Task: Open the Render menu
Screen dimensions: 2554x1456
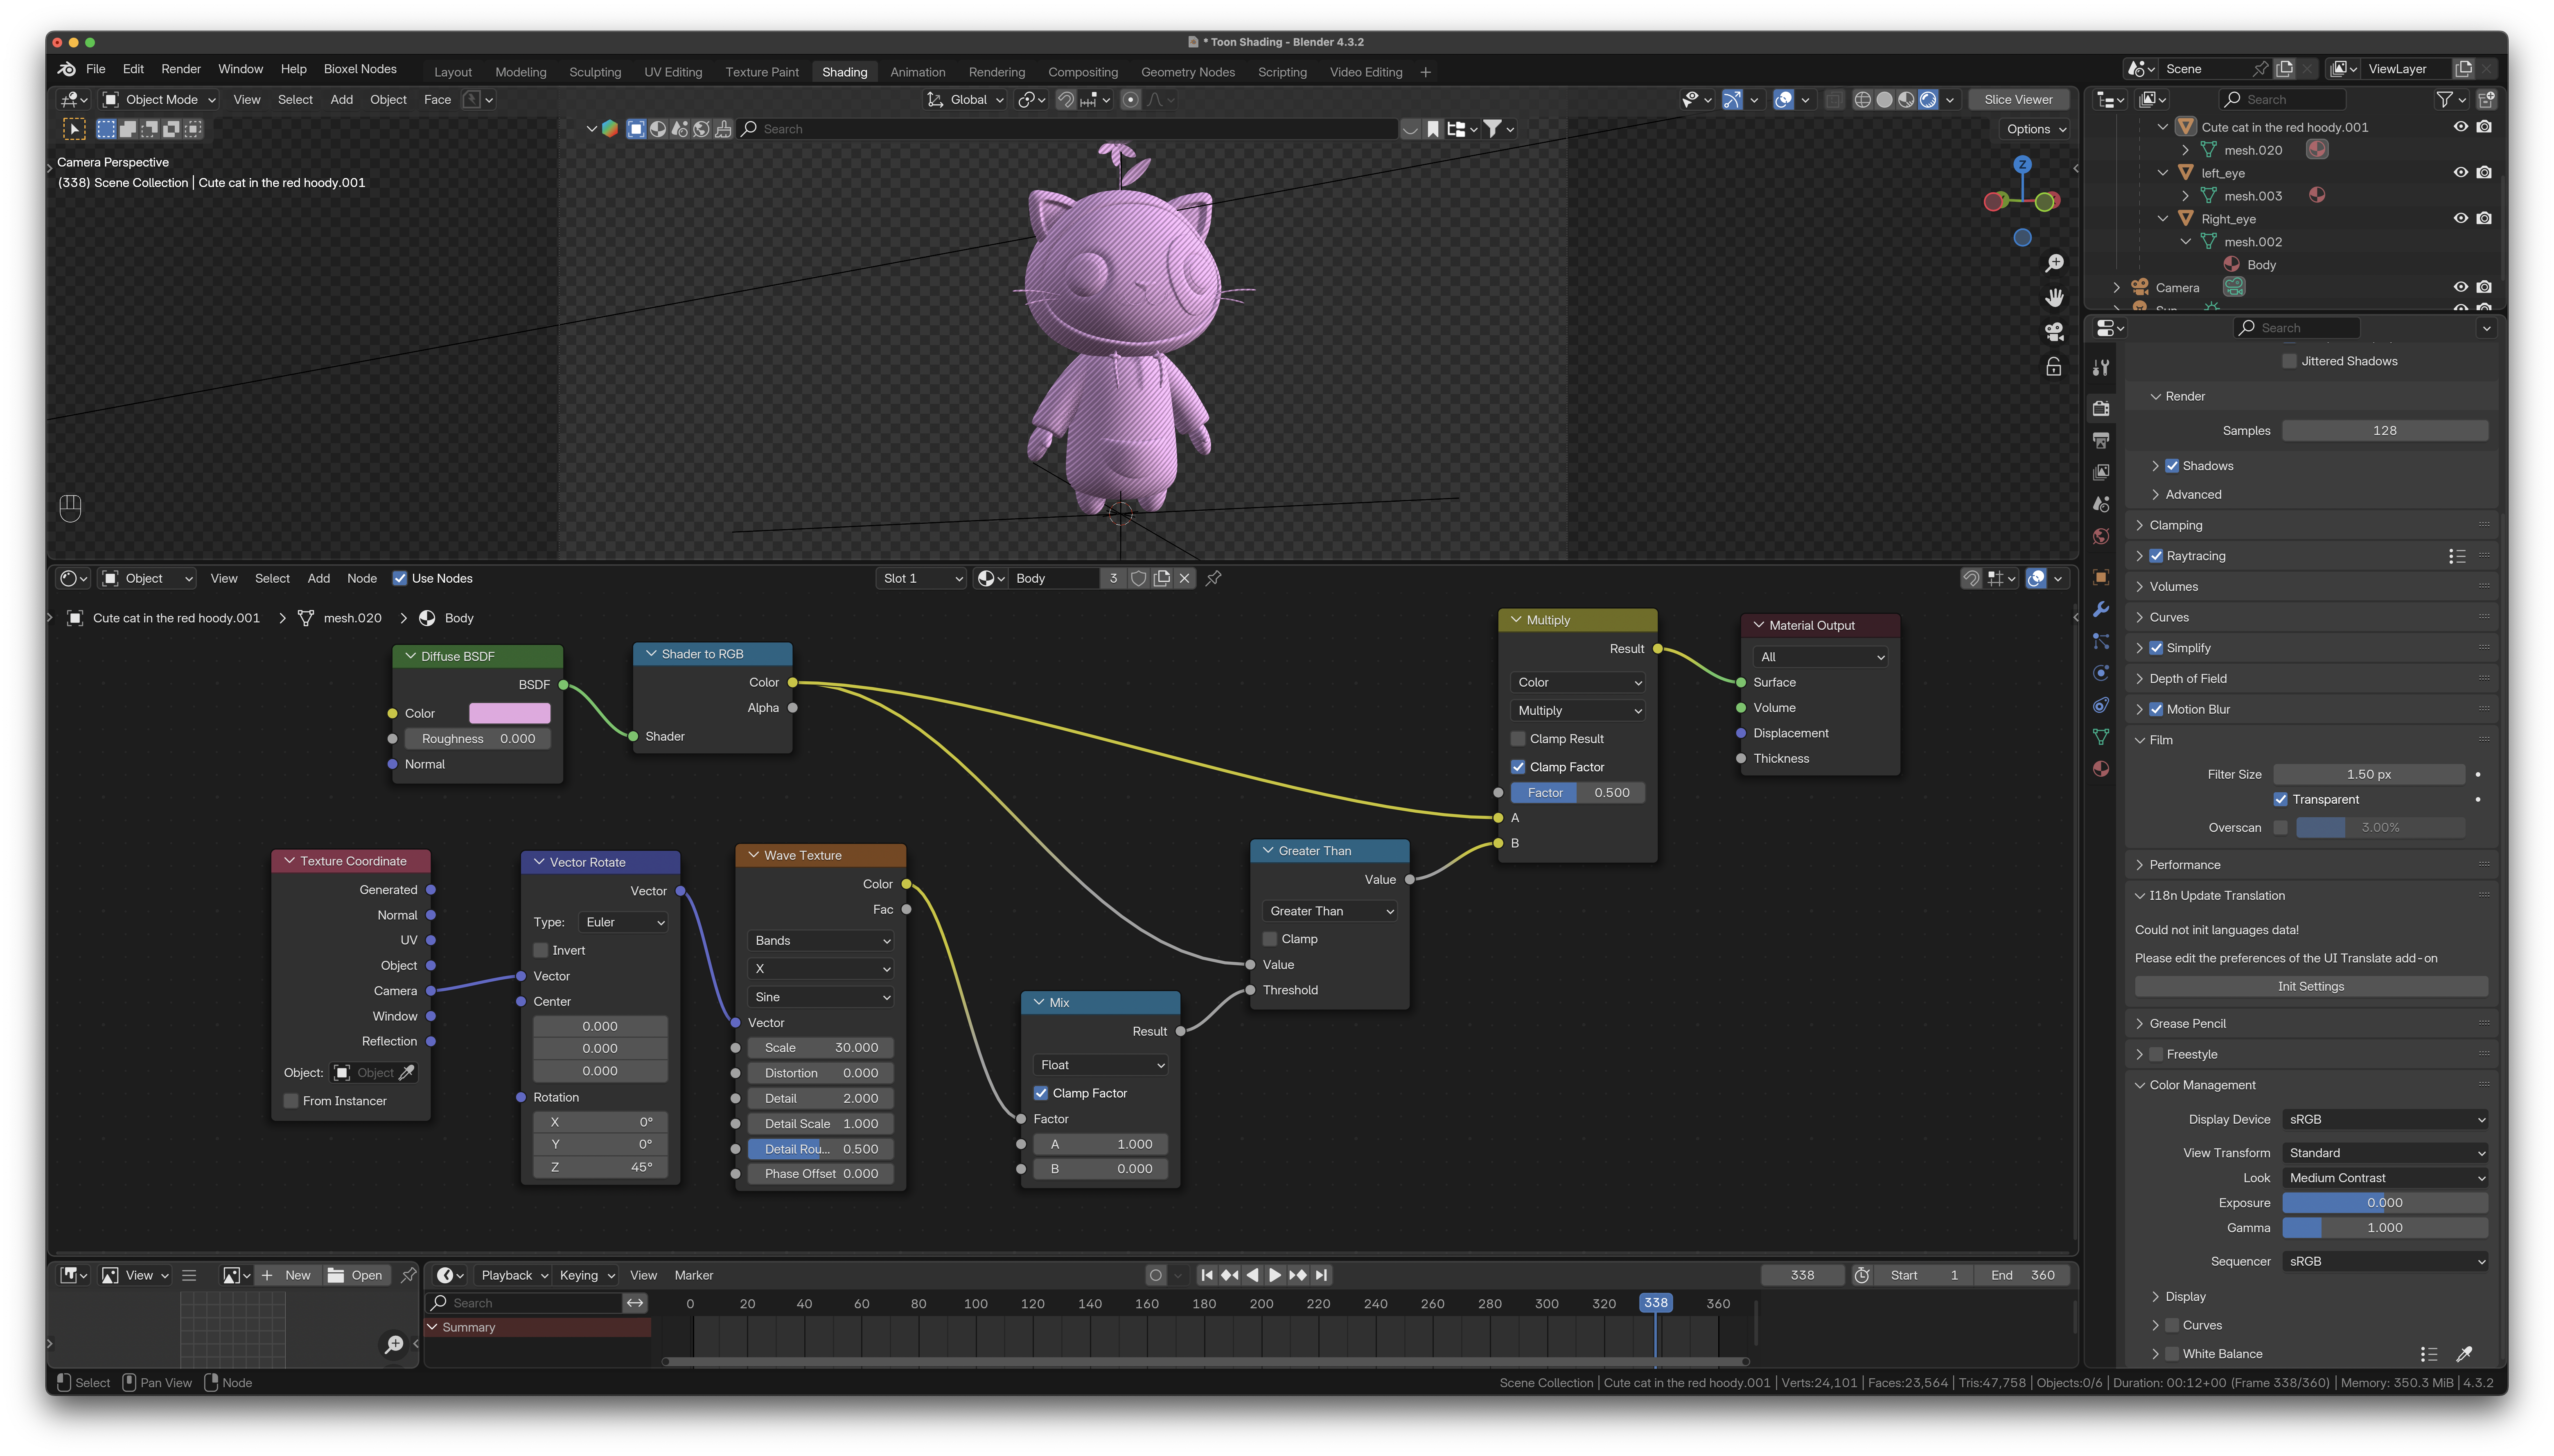Action: (x=181, y=69)
